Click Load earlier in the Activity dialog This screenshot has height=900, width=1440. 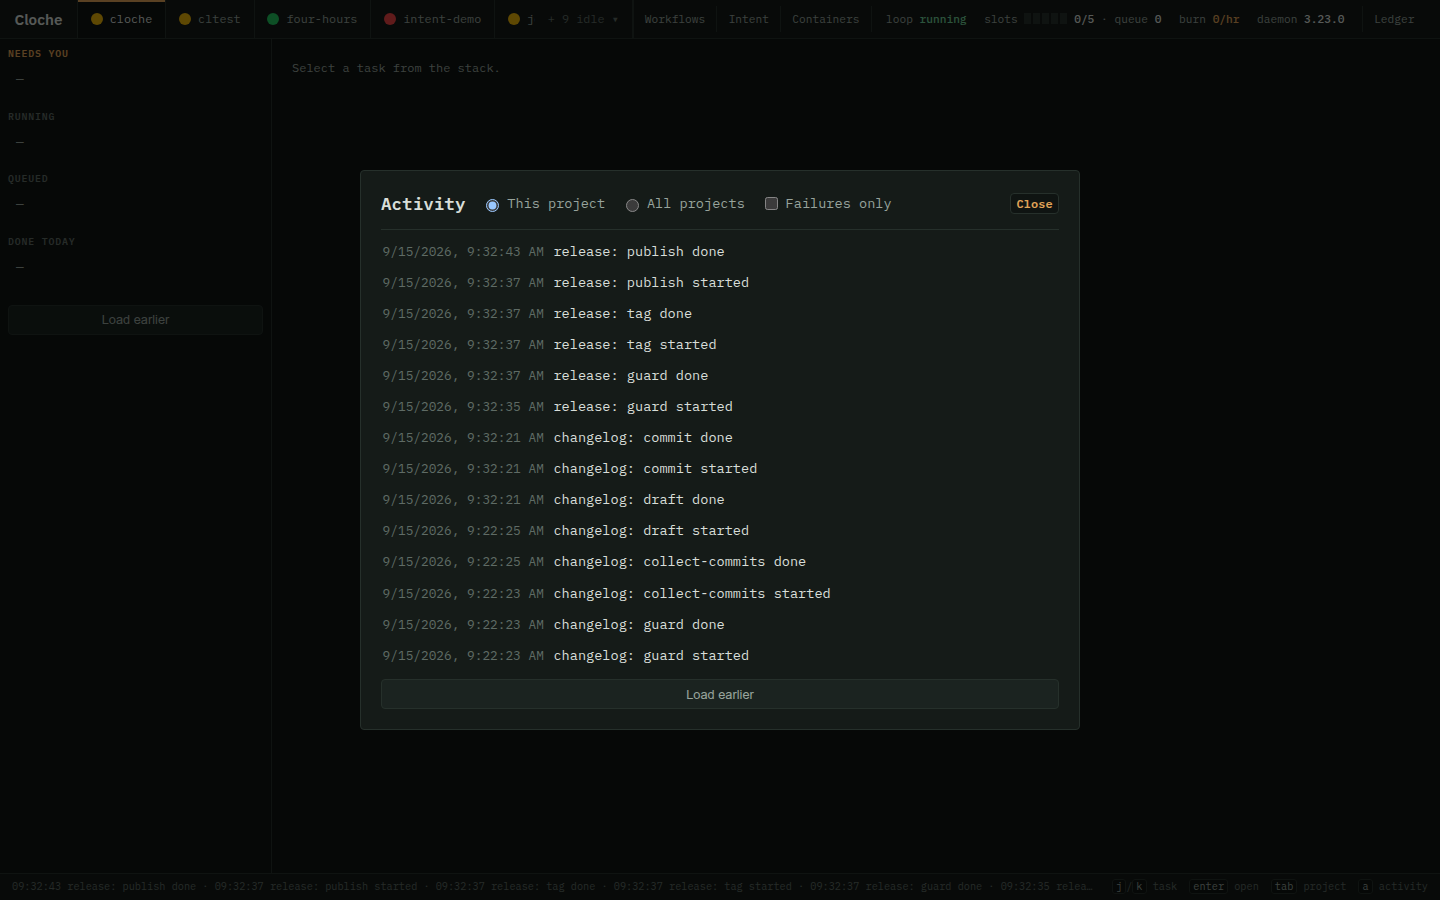(x=720, y=694)
